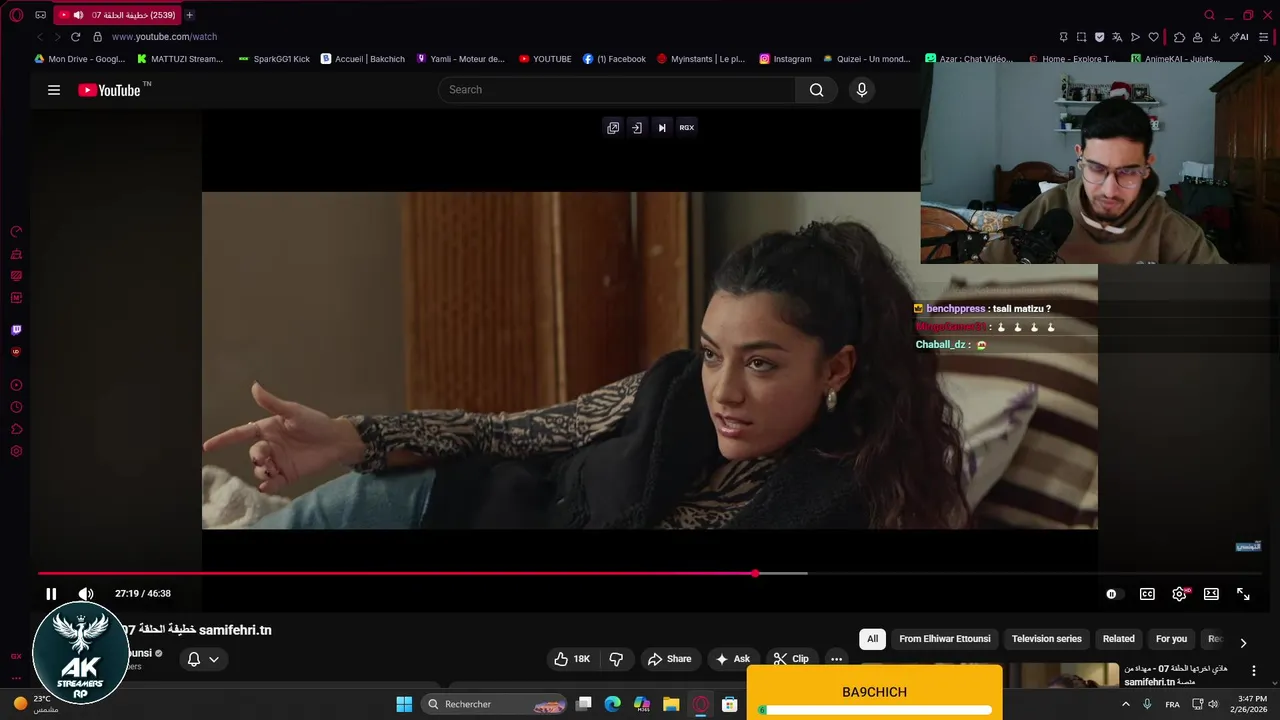Screen dimensions: 1280x720
Task: Mute tab via tab speaker icon
Action: point(78,15)
